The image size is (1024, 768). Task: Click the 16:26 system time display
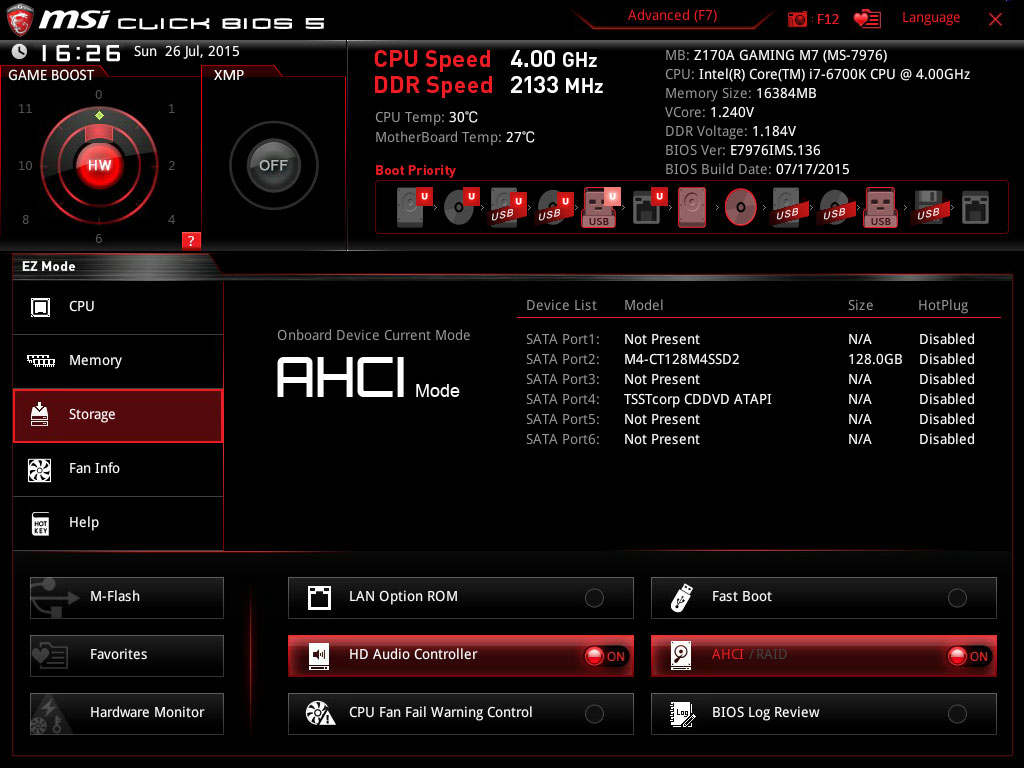click(x=81, y=52)
